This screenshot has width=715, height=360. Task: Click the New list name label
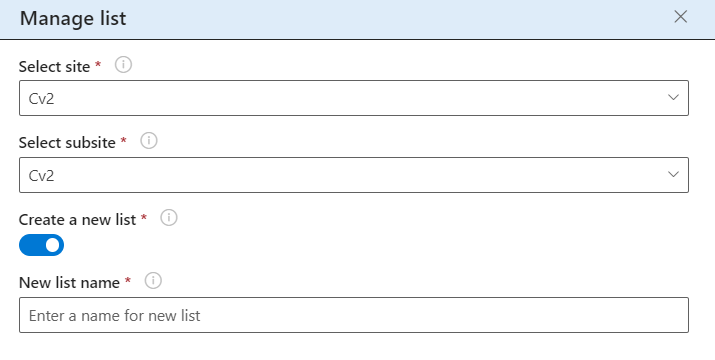click(x=69, y=282)
